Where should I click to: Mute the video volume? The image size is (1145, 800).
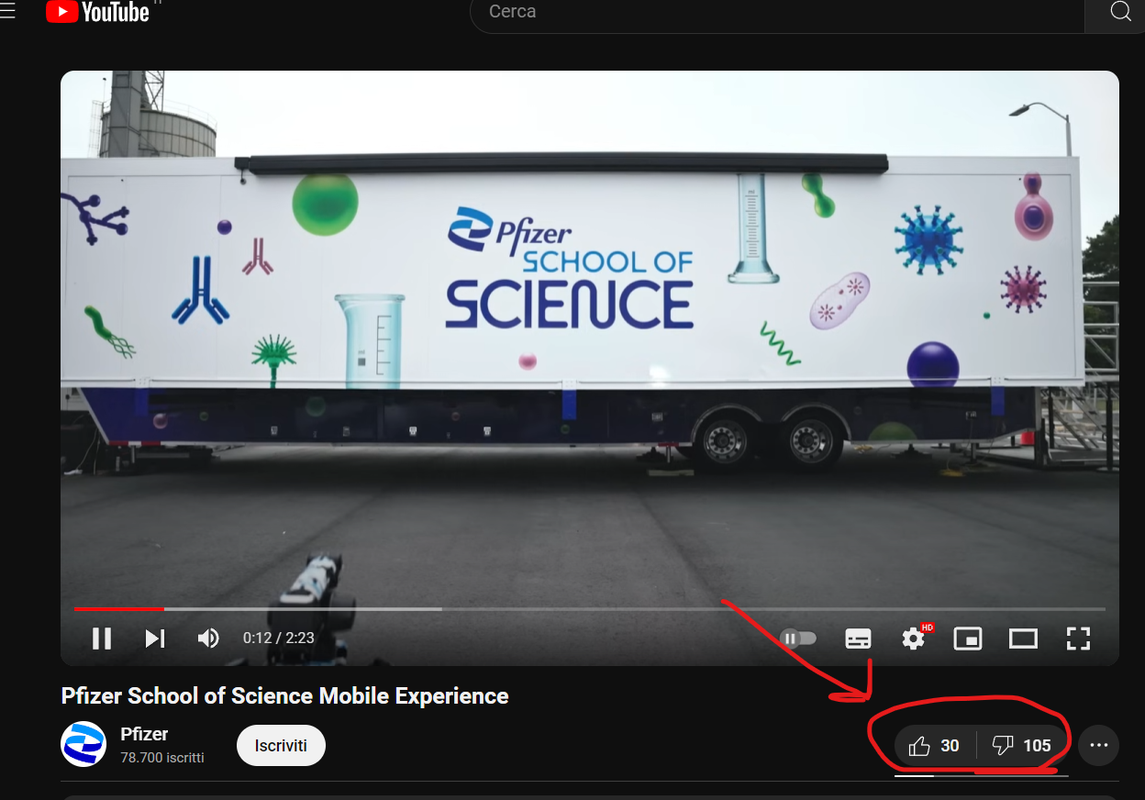pyautogui.click(x=208, y=639)
